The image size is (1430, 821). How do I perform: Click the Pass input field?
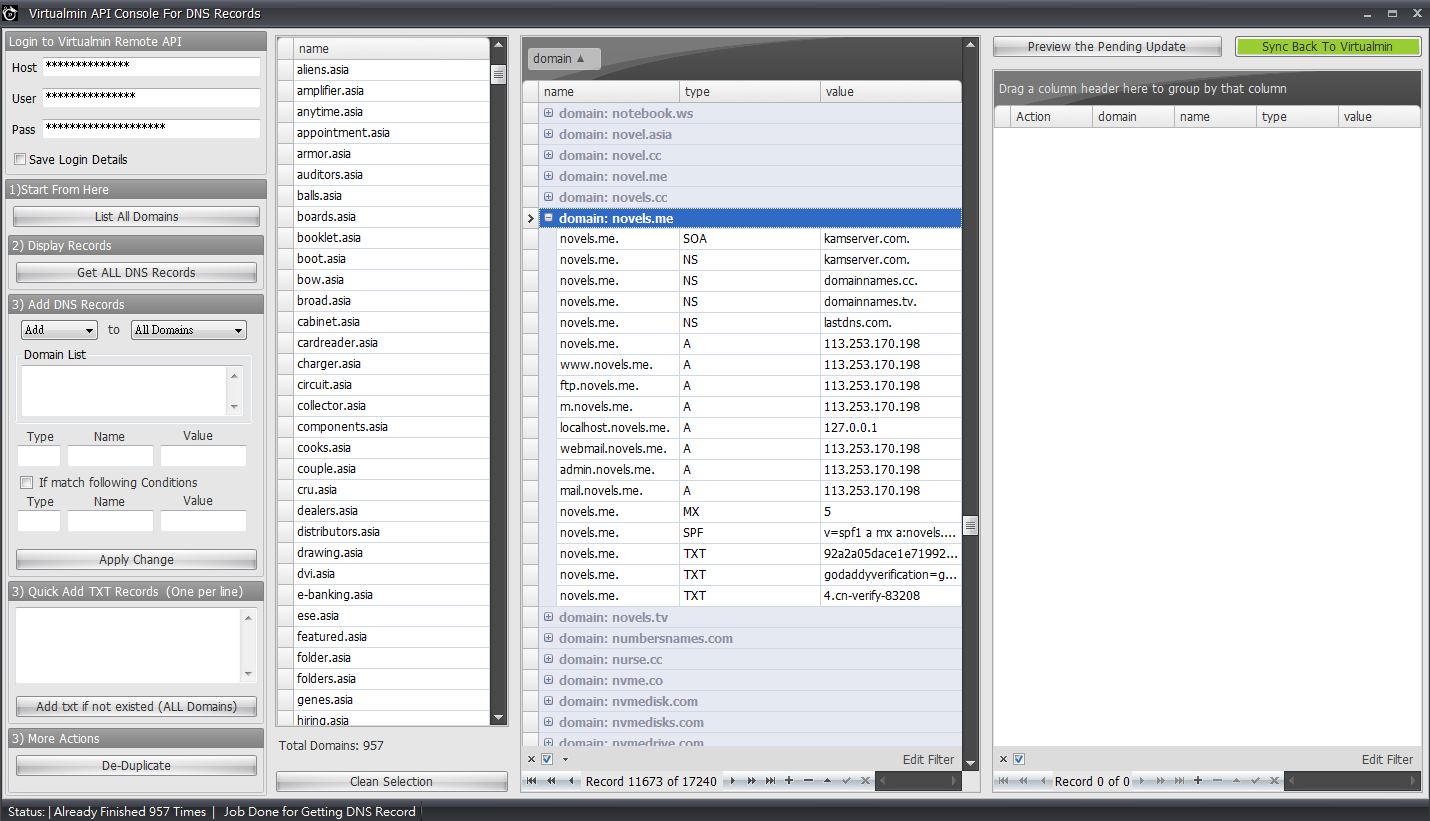point(151,129)
